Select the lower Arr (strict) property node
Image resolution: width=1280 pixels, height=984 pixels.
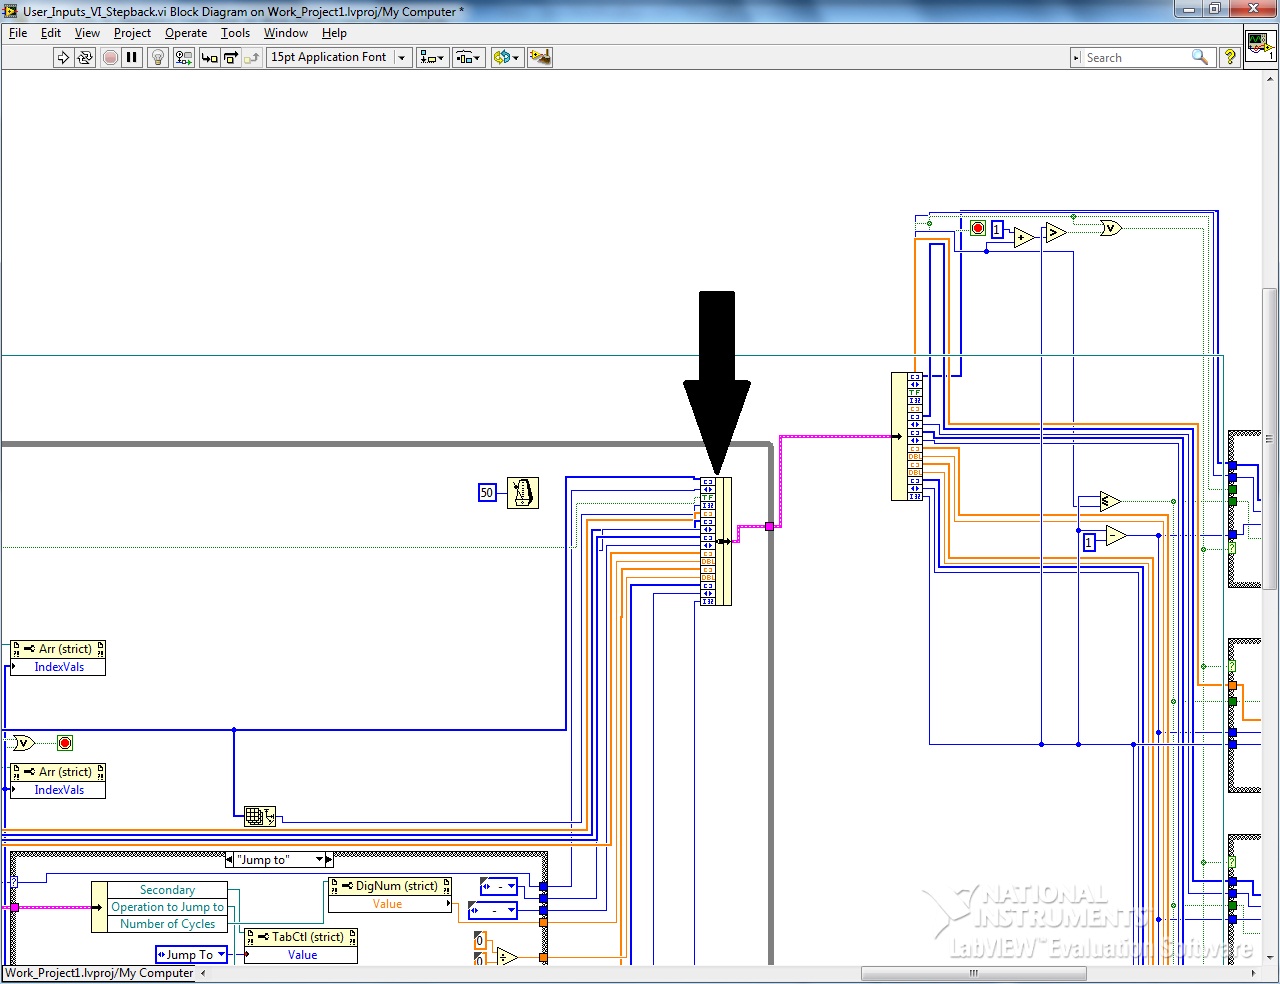(x=58, y=772)
